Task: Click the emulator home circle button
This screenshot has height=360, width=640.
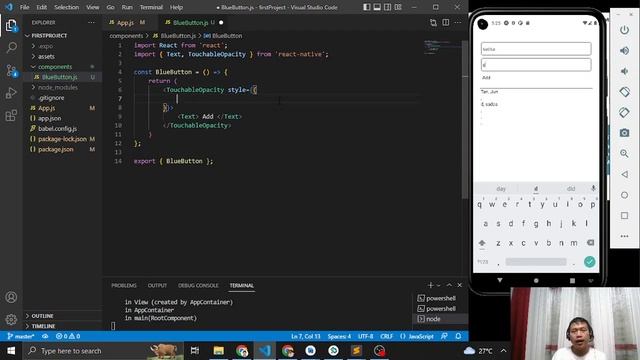Action: pos(624,195)
